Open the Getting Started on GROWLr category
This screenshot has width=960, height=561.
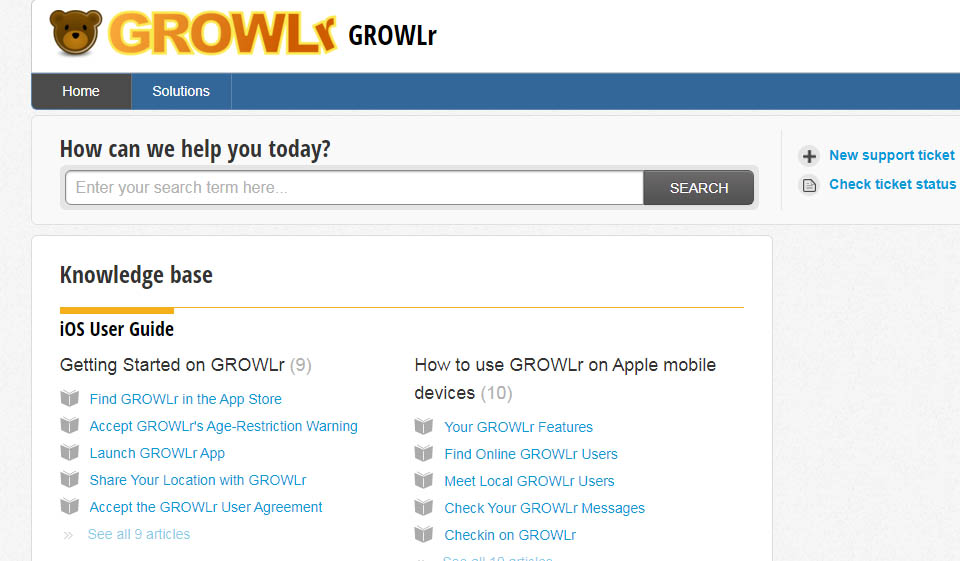click(x=172, y=365)
